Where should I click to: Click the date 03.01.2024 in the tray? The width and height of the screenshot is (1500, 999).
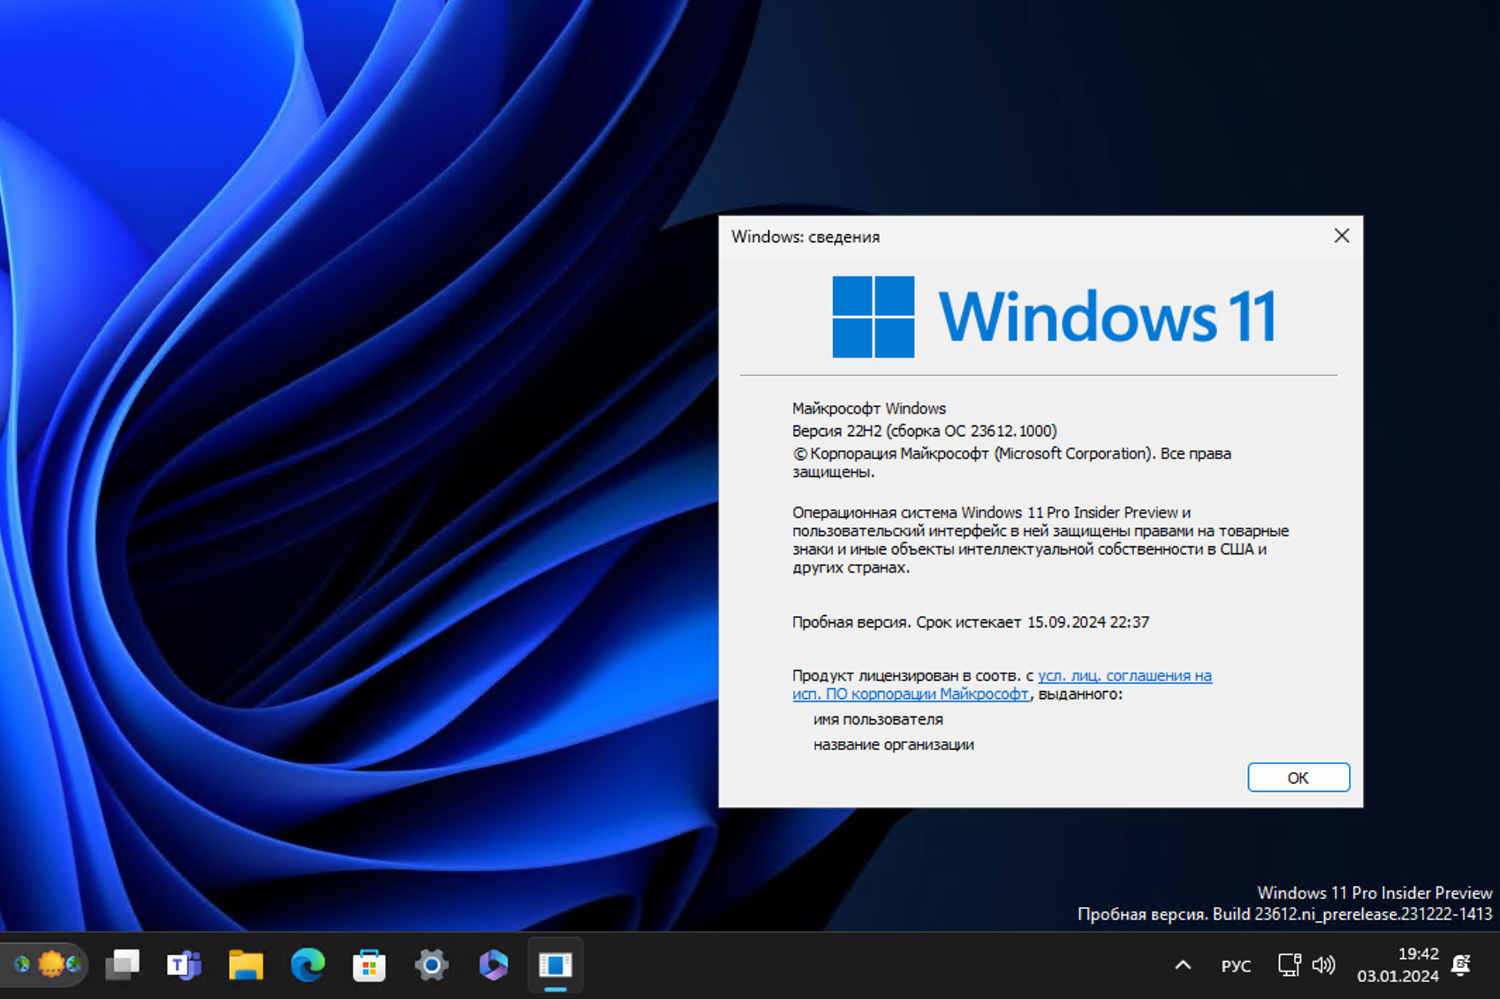1400,976
